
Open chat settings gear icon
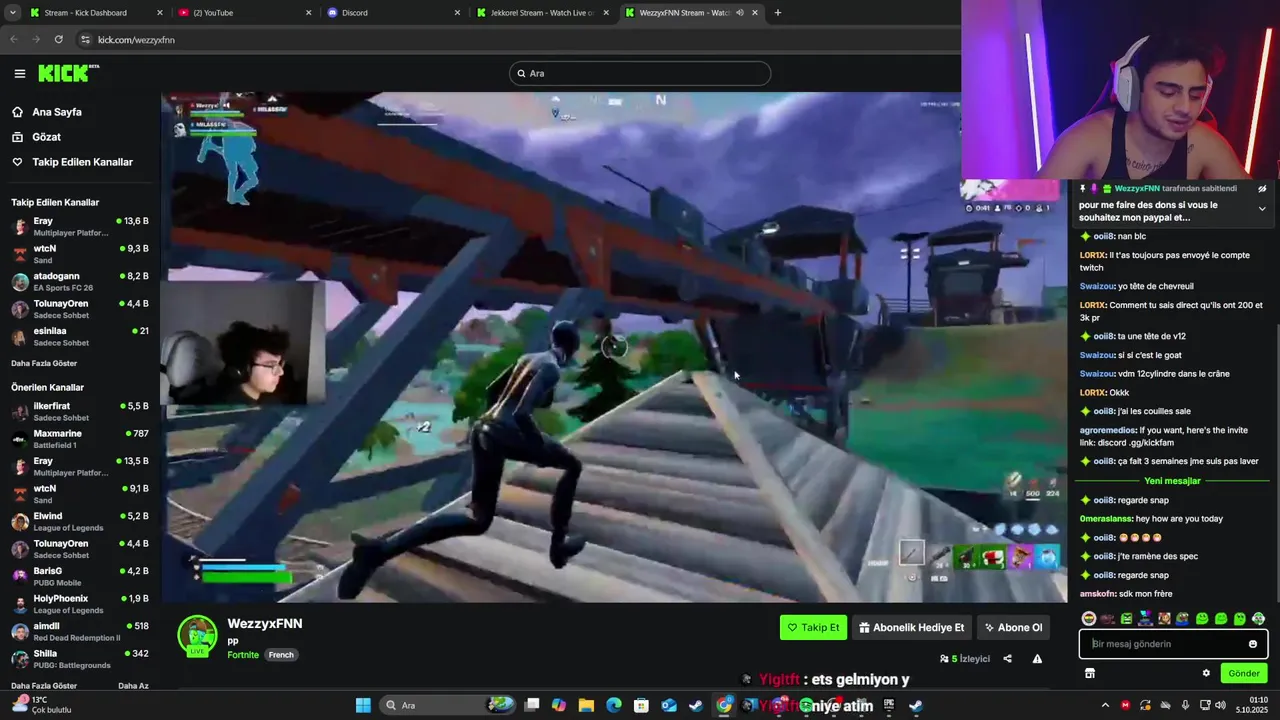1206,673
